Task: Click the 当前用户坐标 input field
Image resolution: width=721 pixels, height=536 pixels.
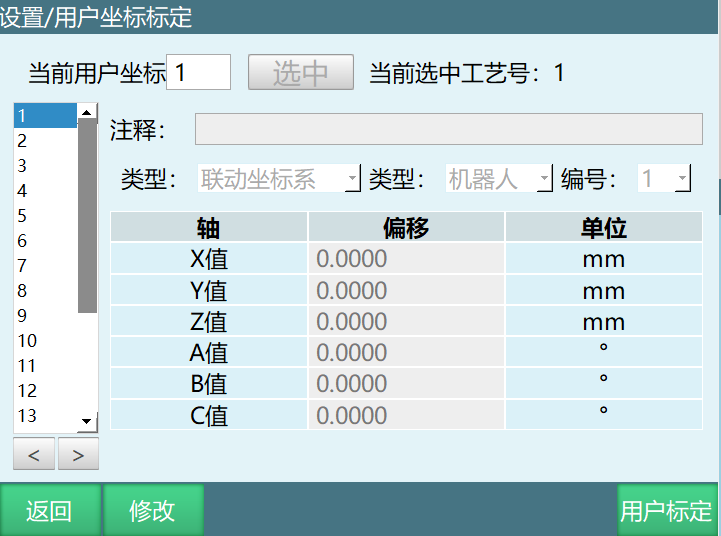Action: [x=198, y=73]
